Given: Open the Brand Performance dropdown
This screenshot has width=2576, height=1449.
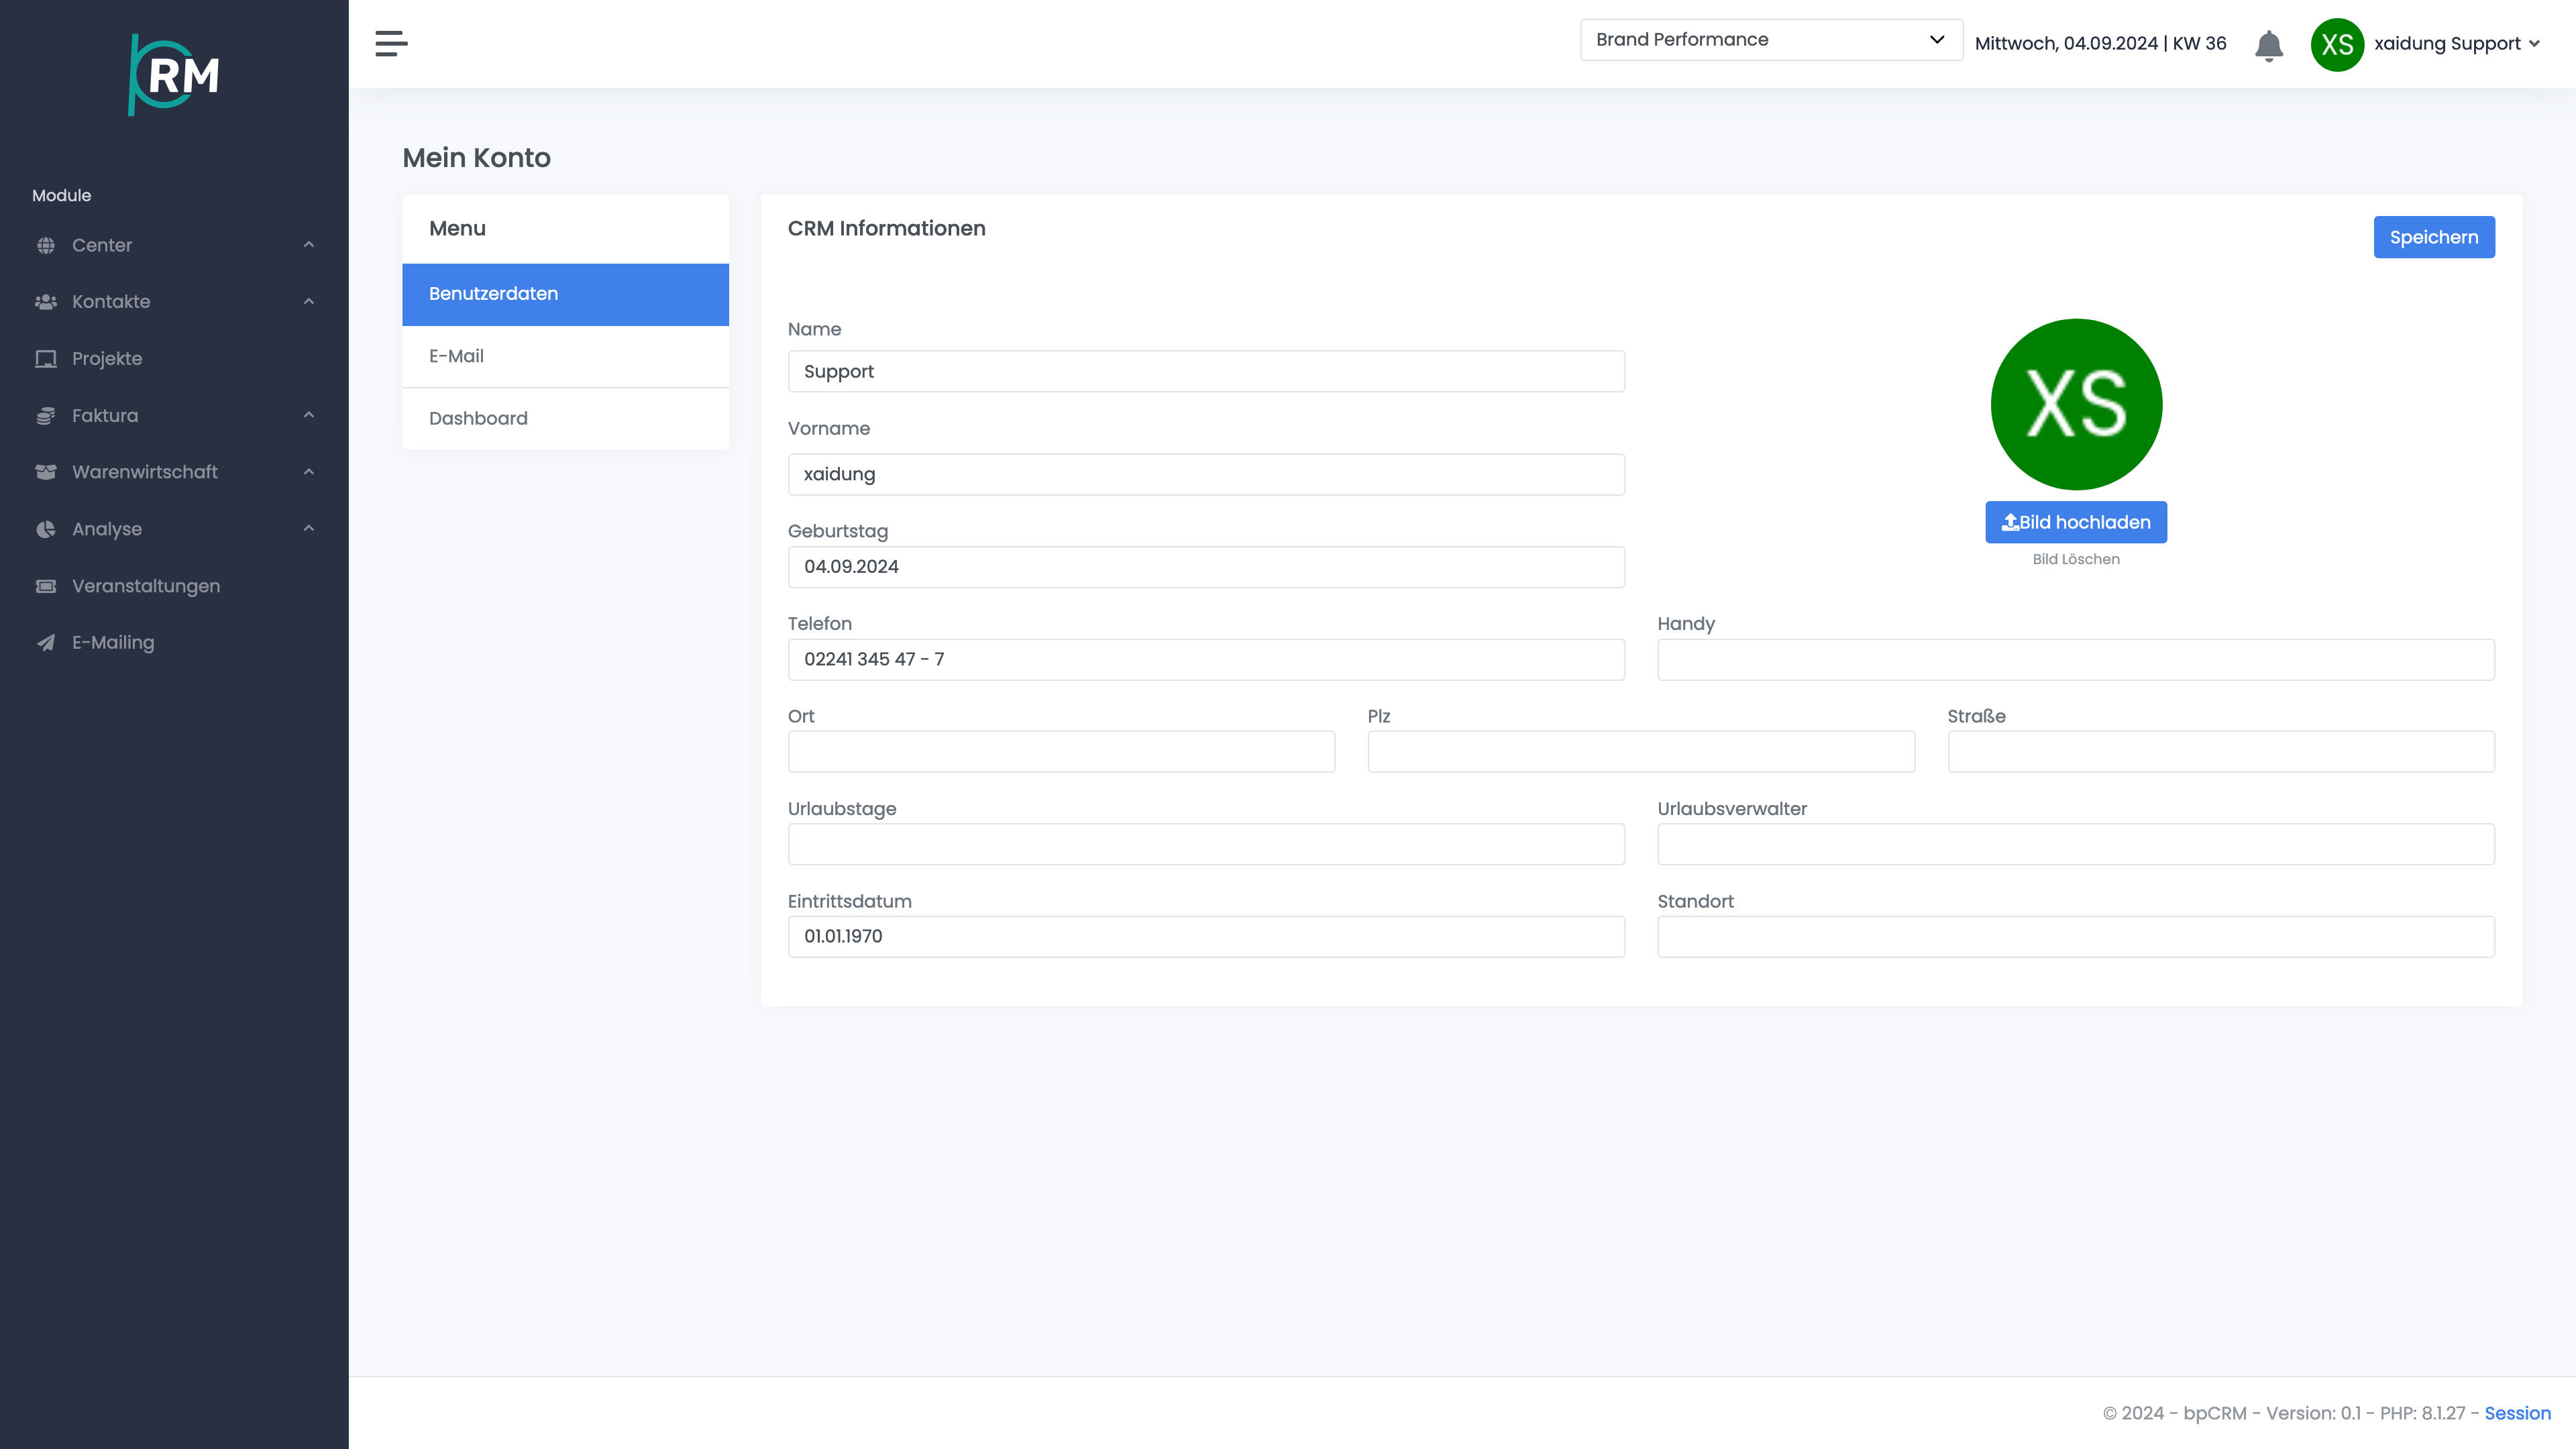Looking at the screenshot, I should 1771,40.
